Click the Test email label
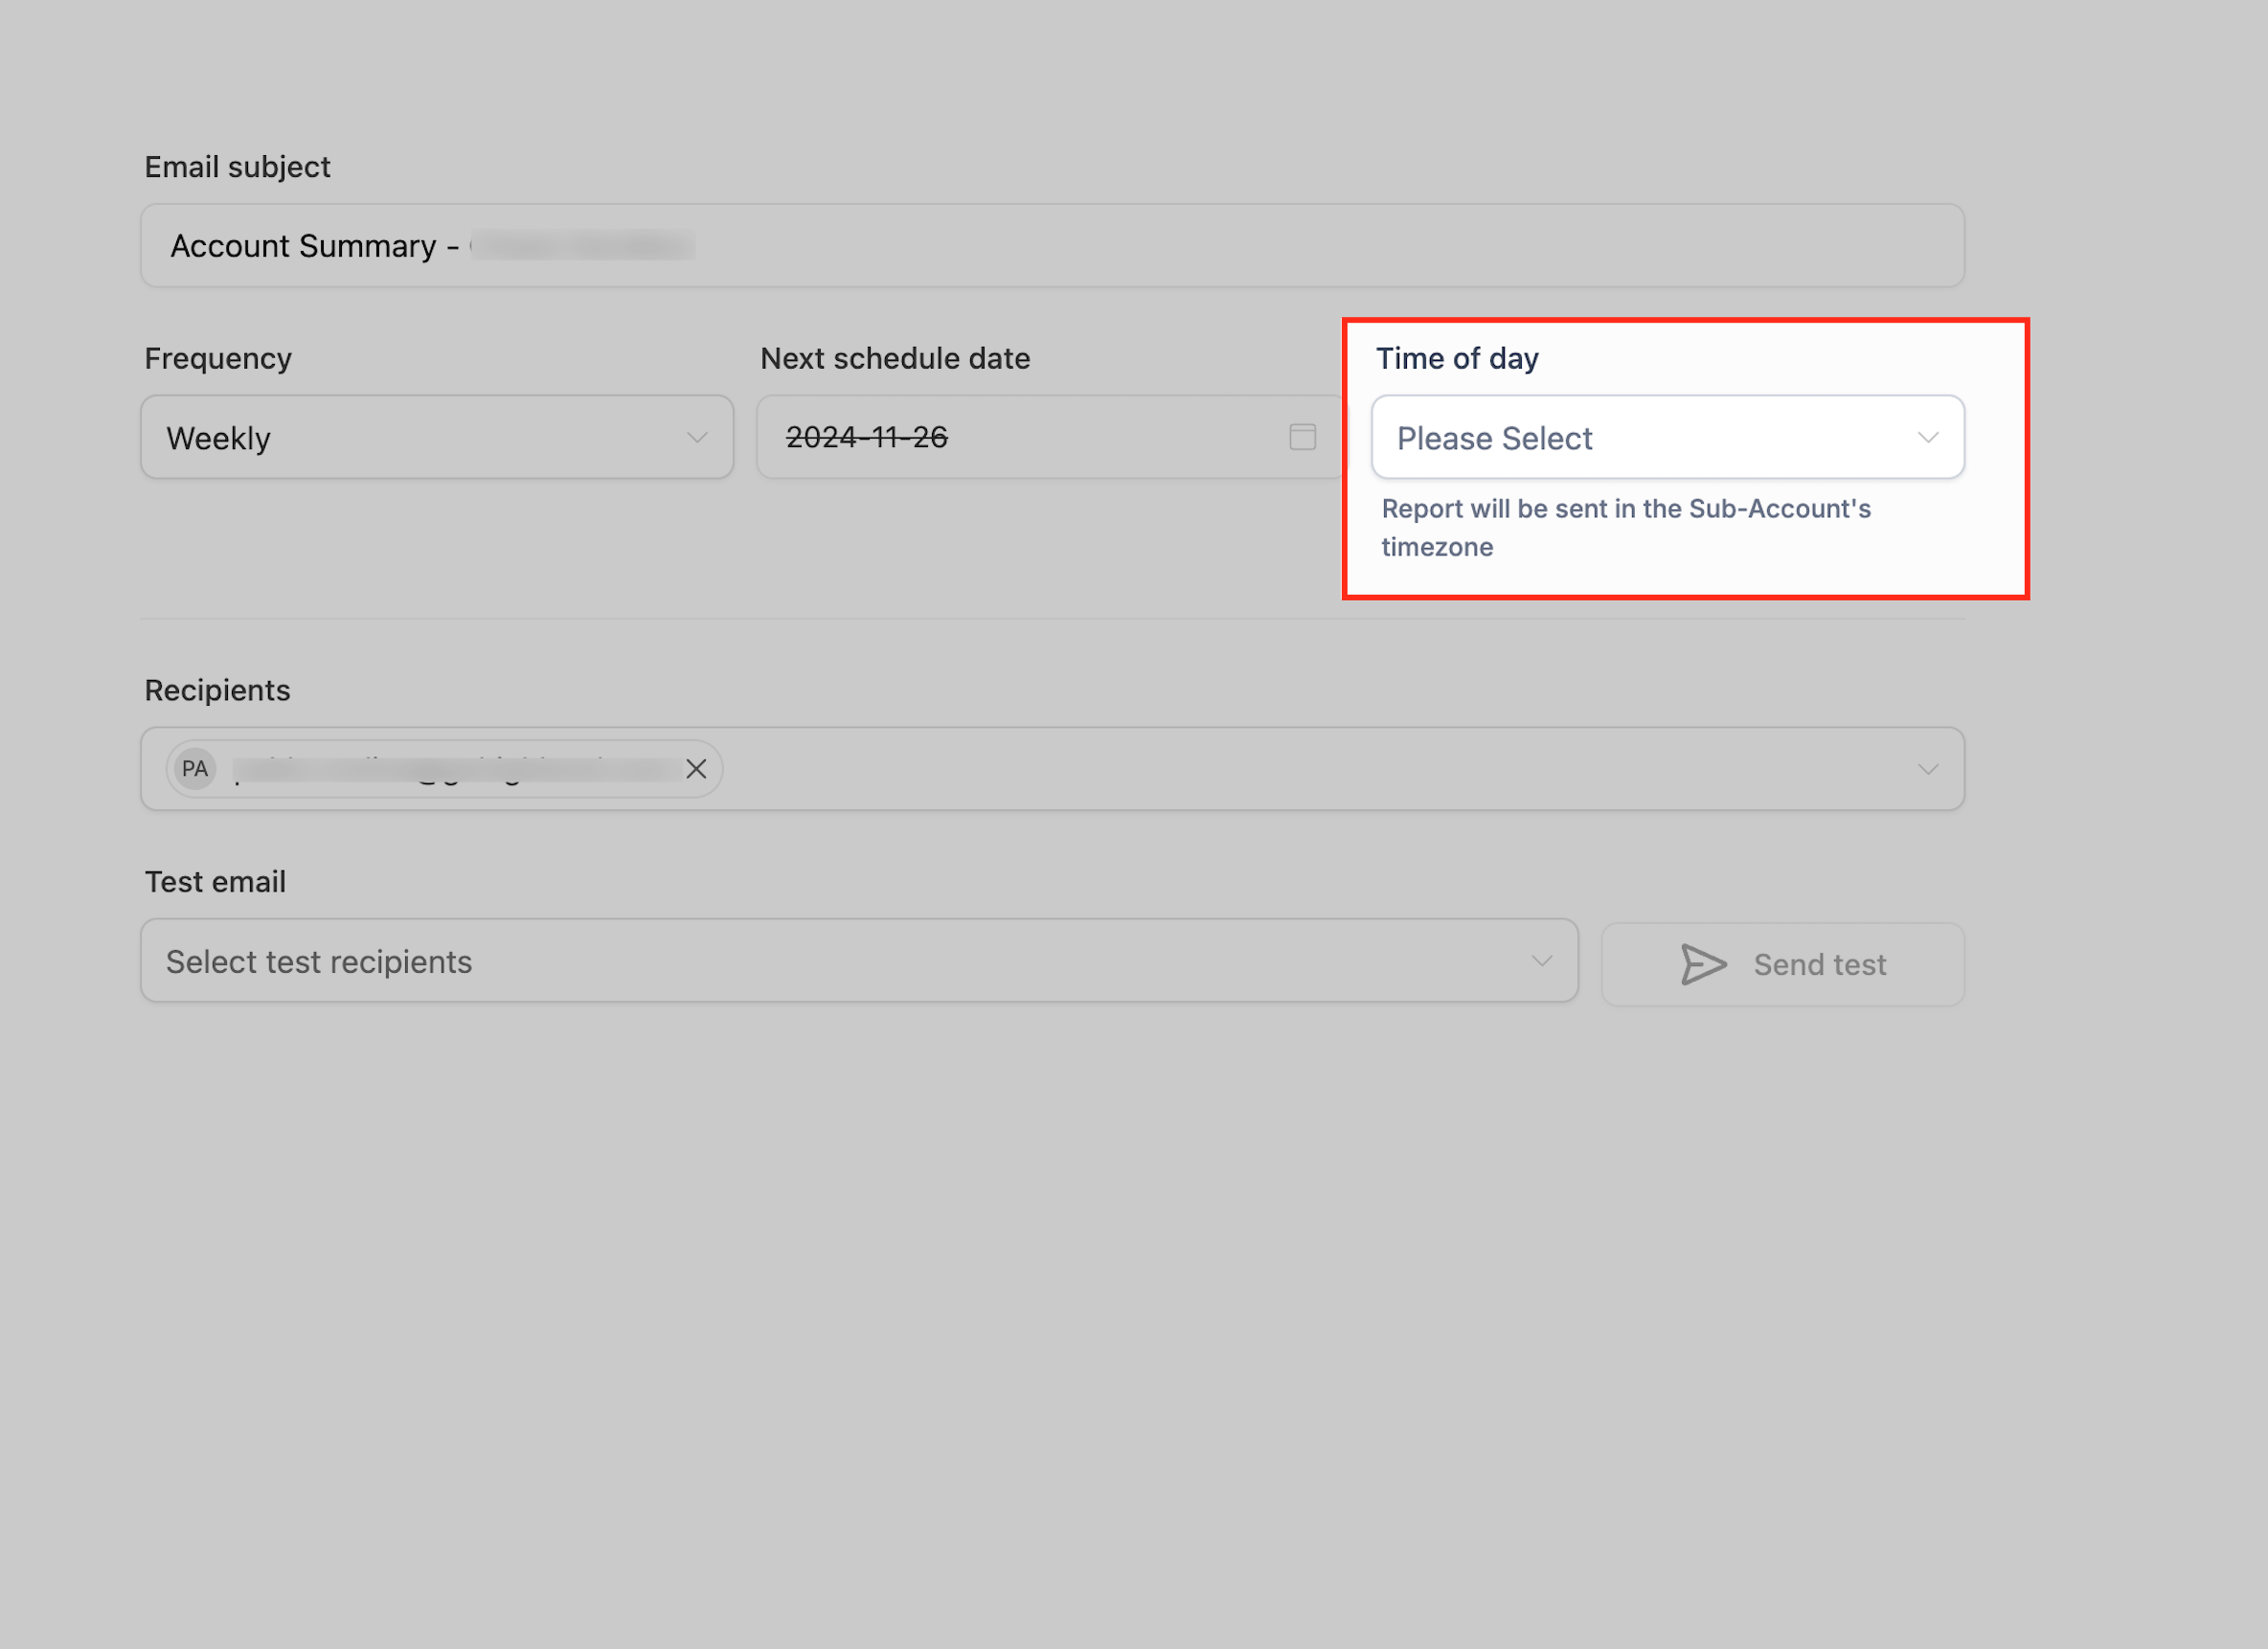 click(215, 882)
